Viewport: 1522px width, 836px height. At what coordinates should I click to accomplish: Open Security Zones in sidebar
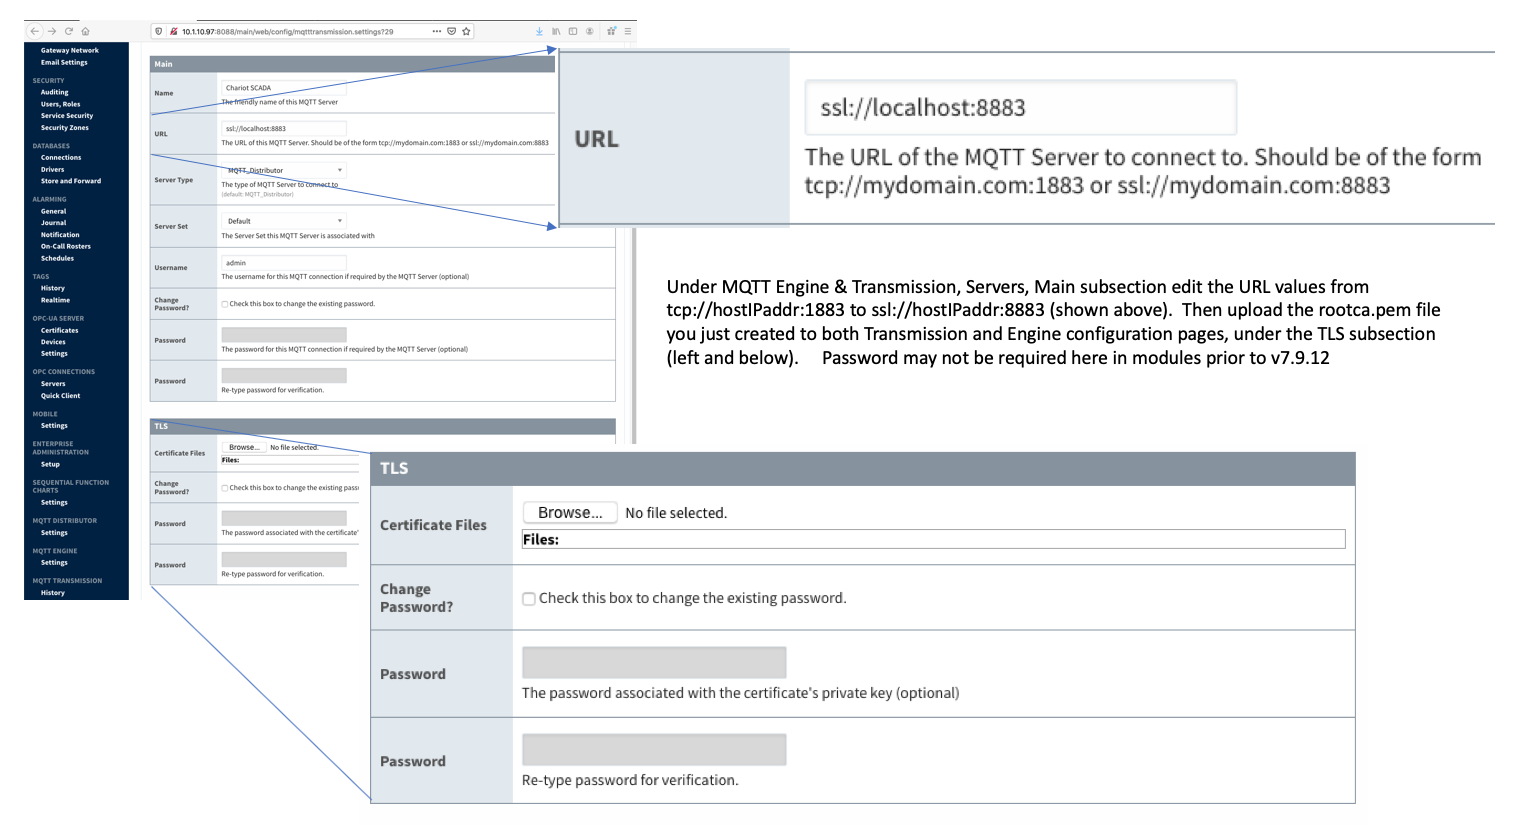tap(65, 128)
